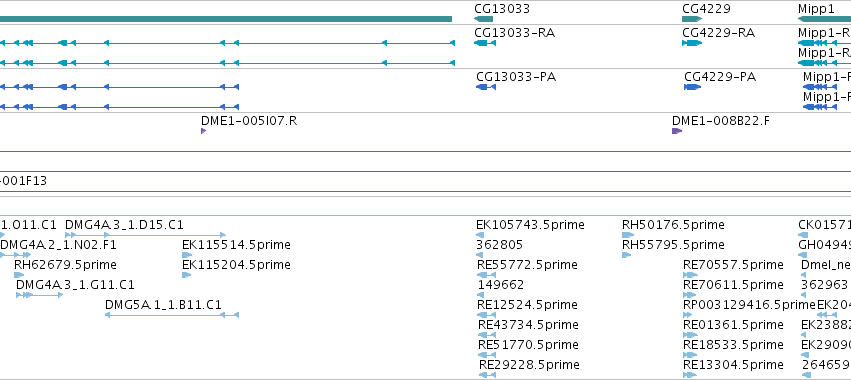Select the CG13033-PA protein glyph
Image resolution: width=851 pixels, height=380 pixels.
click(x=486, y=87)
